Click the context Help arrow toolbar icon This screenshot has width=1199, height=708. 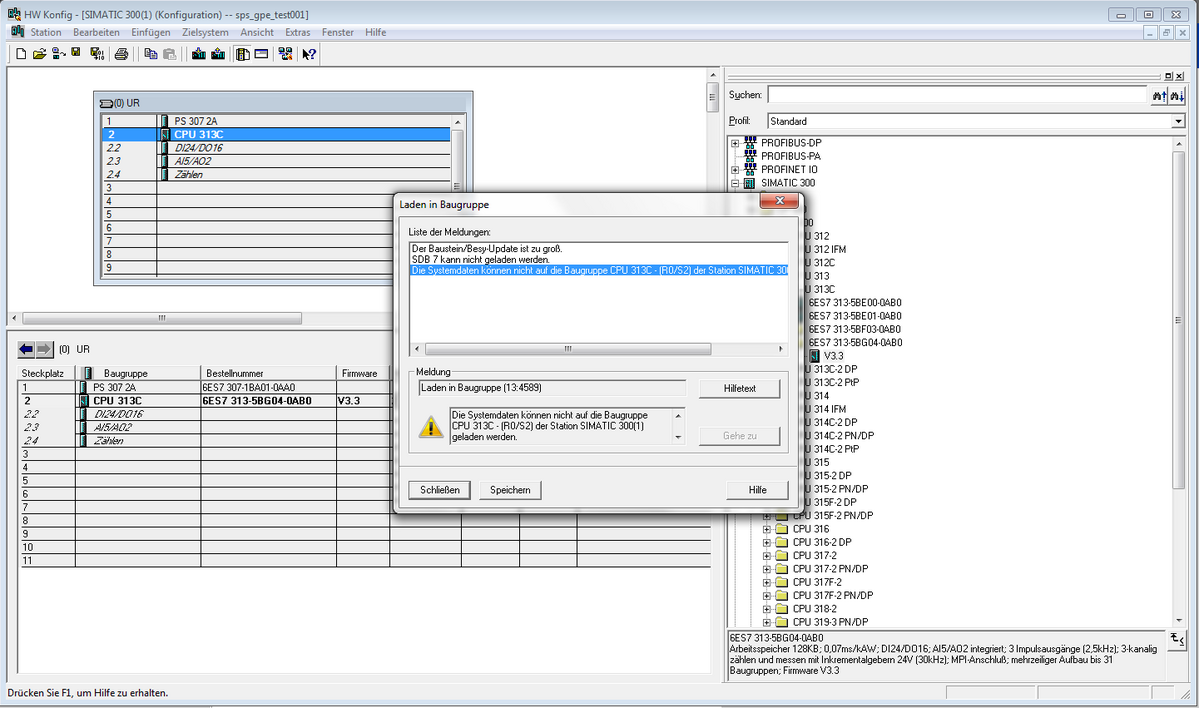click(310, 54)
